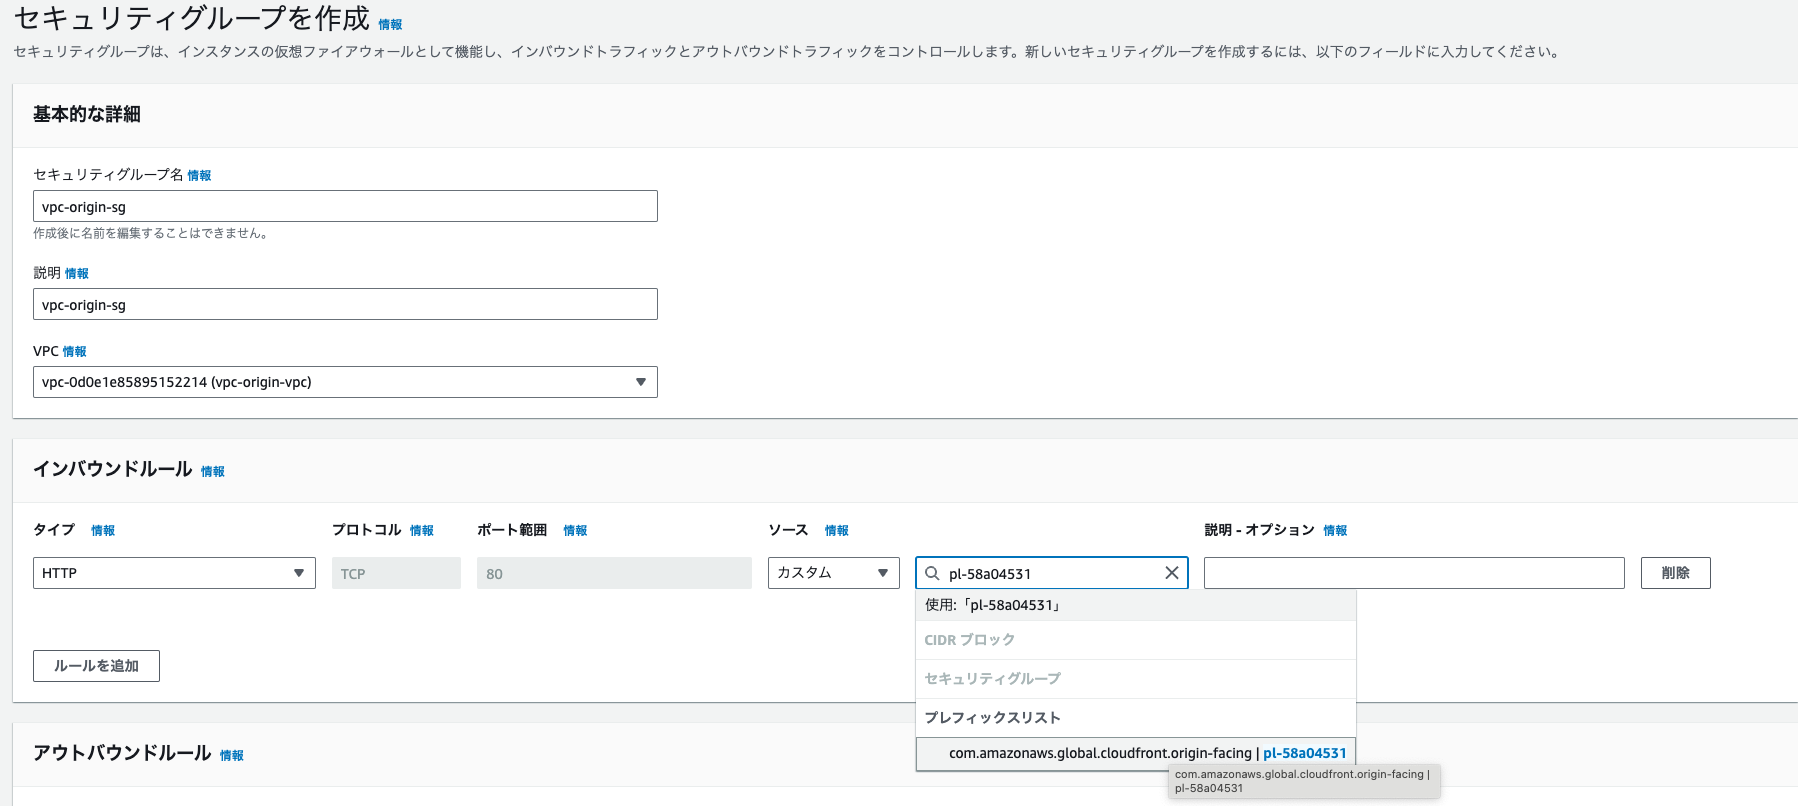The height and width of the screenshot is (806, 1798).
Task: Open the VPC selection dropdown
Action: point(345,382)
